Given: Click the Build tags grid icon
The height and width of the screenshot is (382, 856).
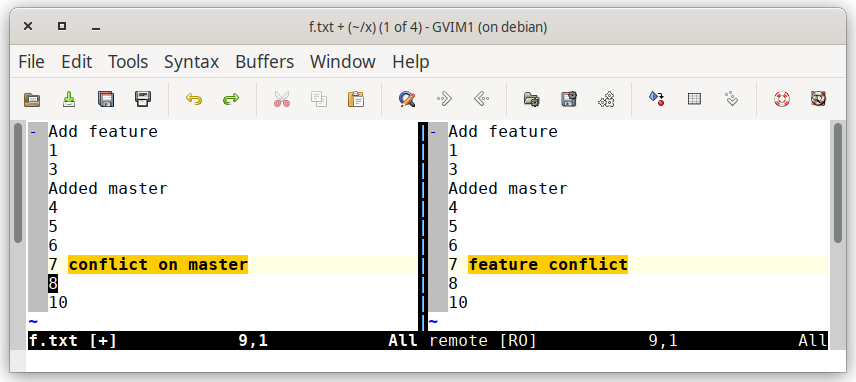Looking at the screenshot, I should pyautogui.click(x=694, y=99).
